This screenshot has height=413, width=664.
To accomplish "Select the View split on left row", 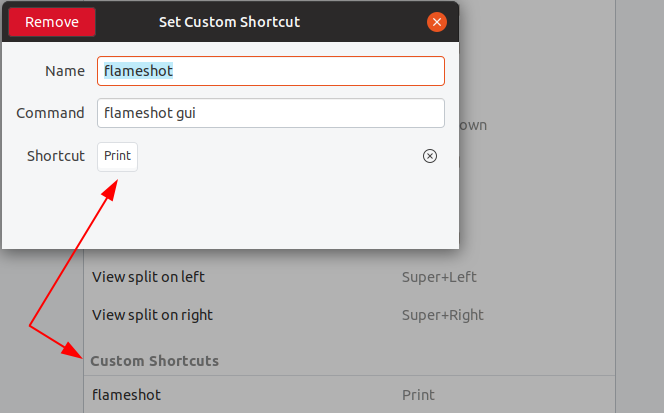I will tap(349, 277).
